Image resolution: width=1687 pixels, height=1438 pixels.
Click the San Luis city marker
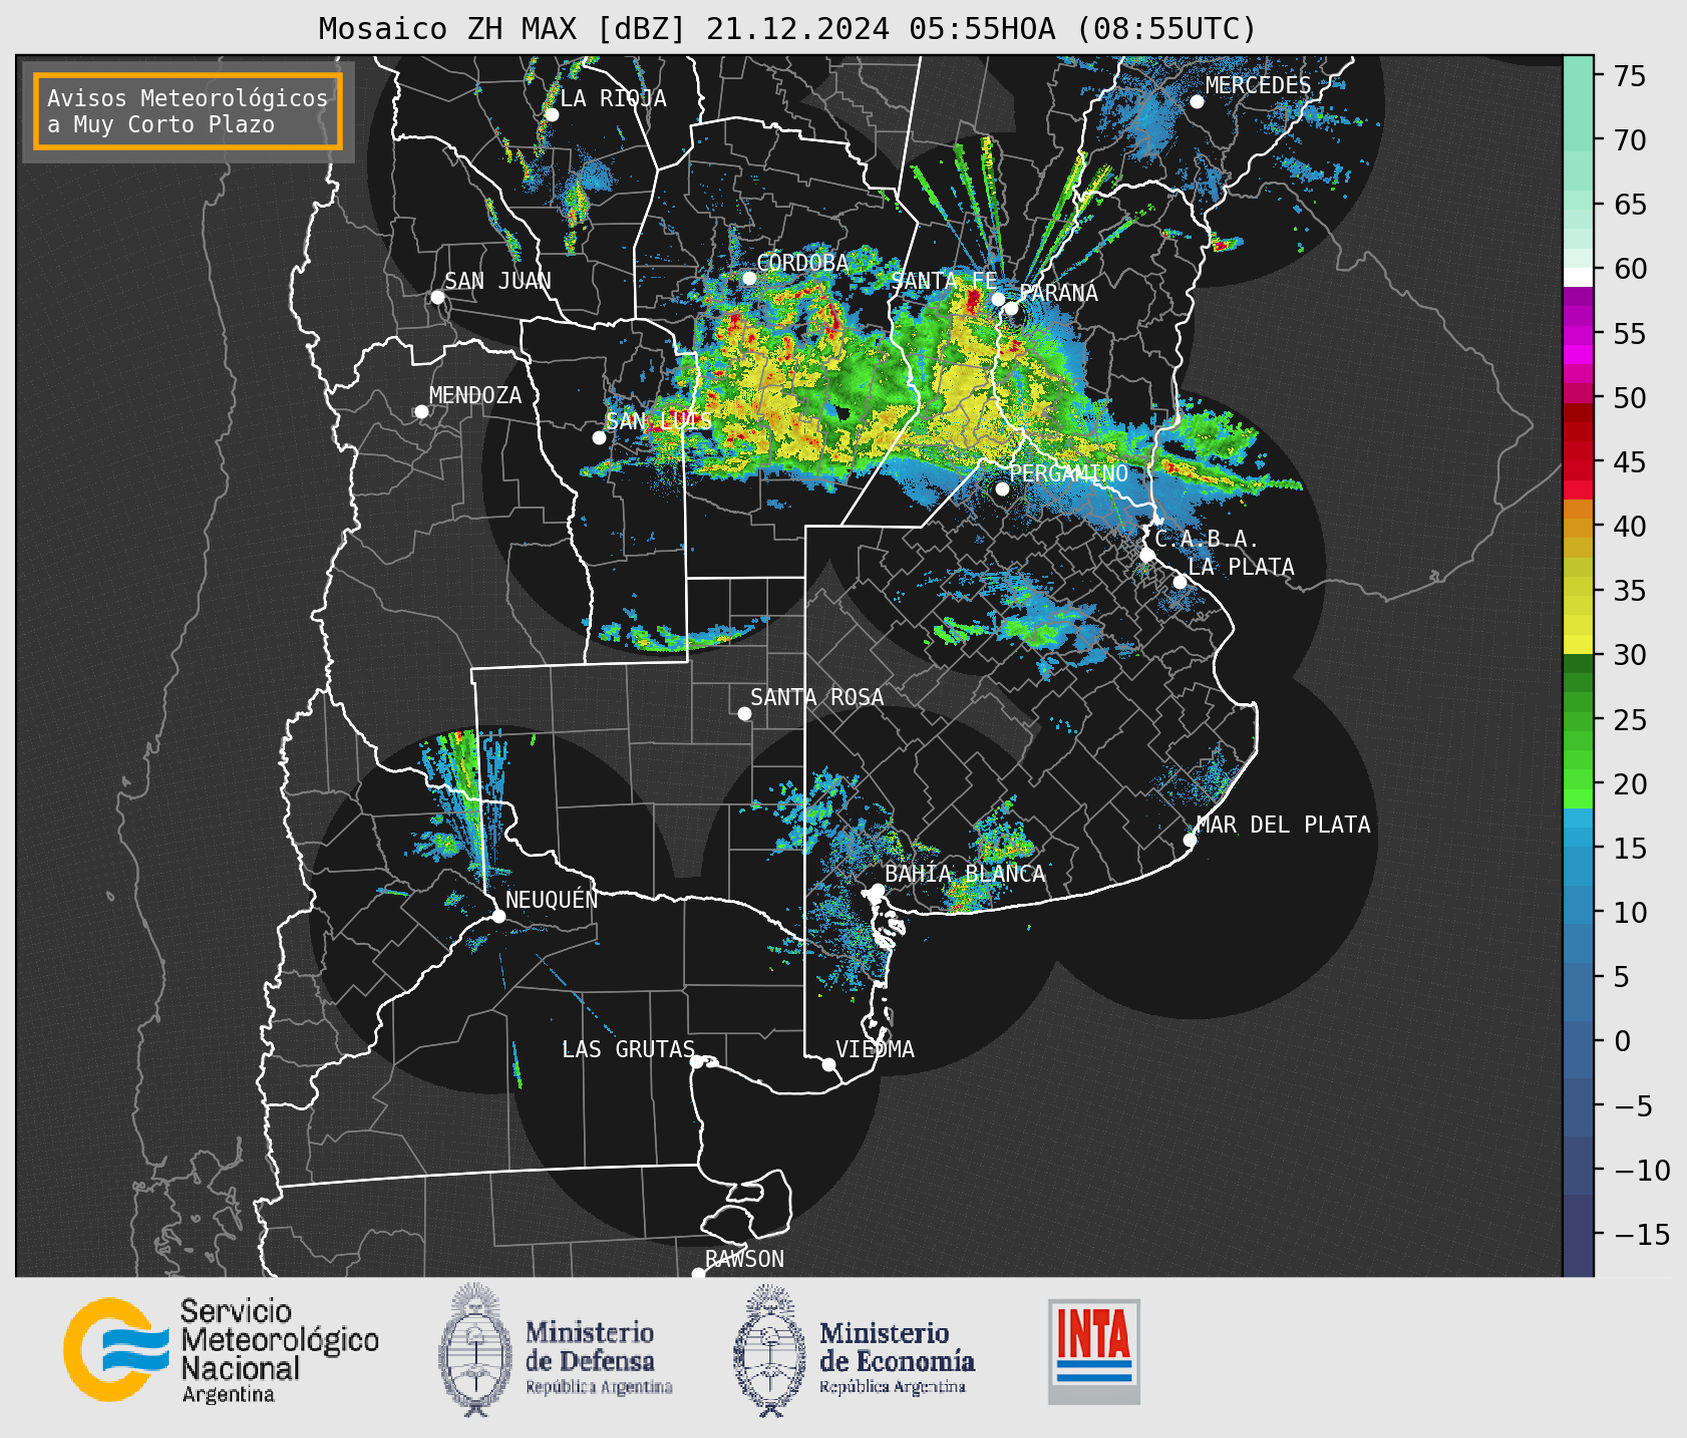pos(599,438)
